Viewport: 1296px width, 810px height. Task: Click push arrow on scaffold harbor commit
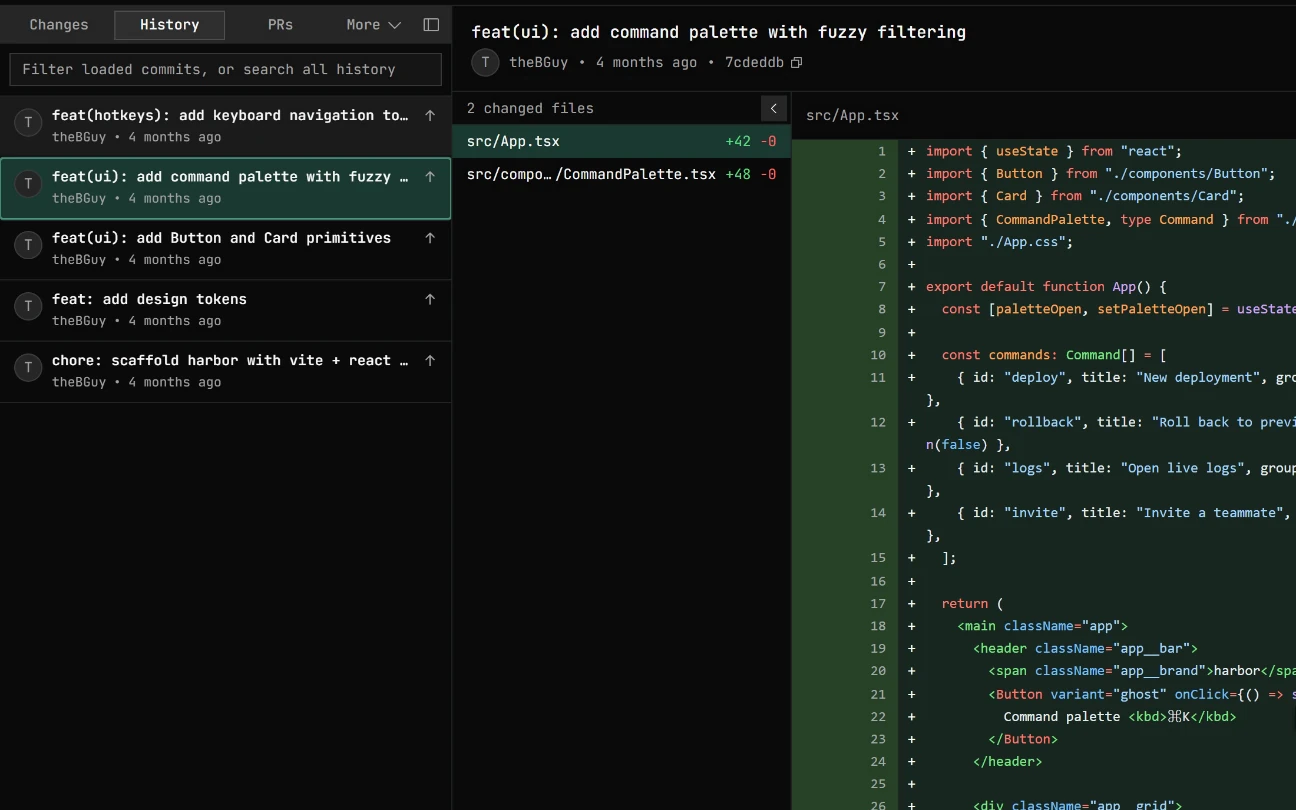point(430,360)
